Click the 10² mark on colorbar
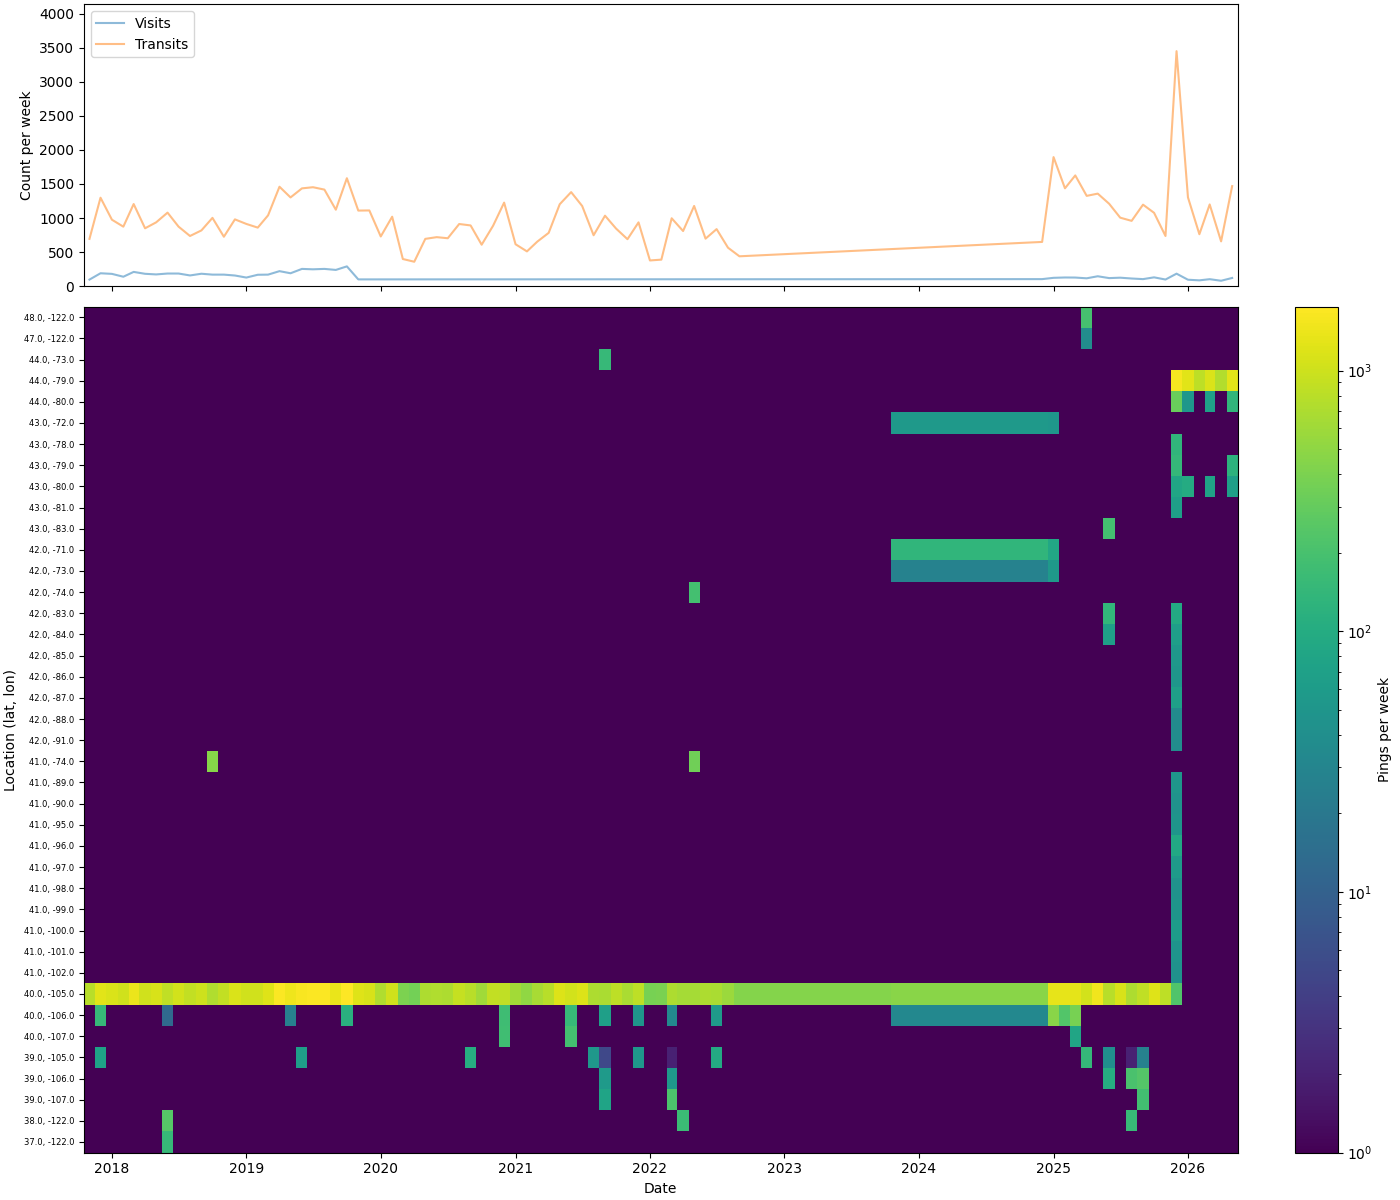The image size is (1400, 1200). pos(1359,632)
